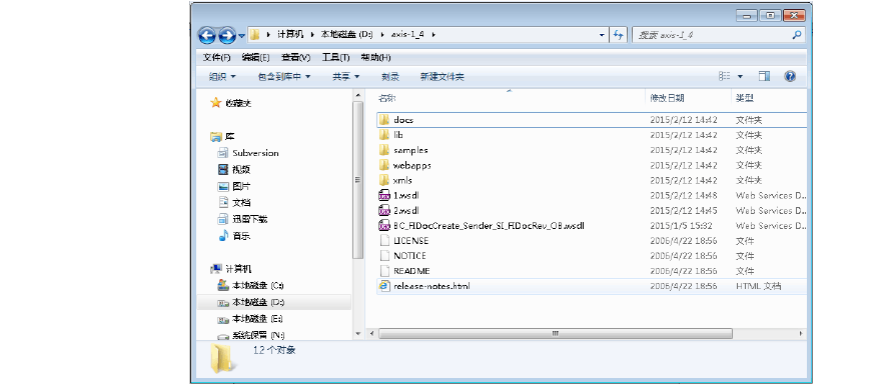893x384 pixels.
Task: Select the docs folder icon
Action: pyautogui.click(x=384, y=120)
